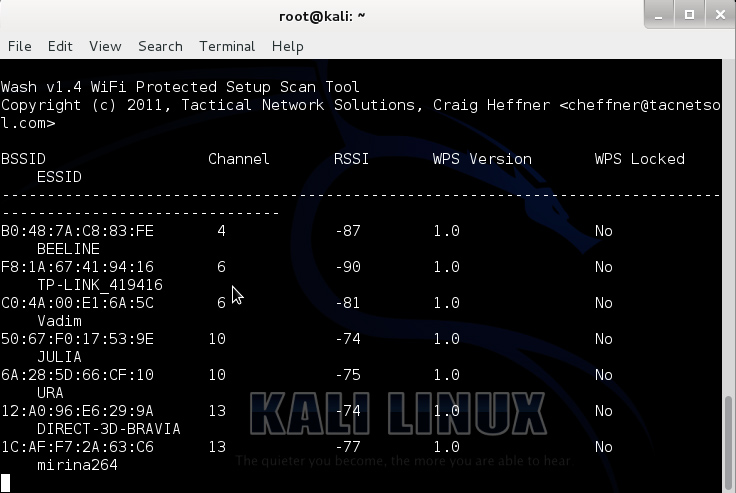Image resolution: width=736 pixels, height=493 pixels.
Task: Click the WPS Locked column header
Action: (x=640, y=159)
